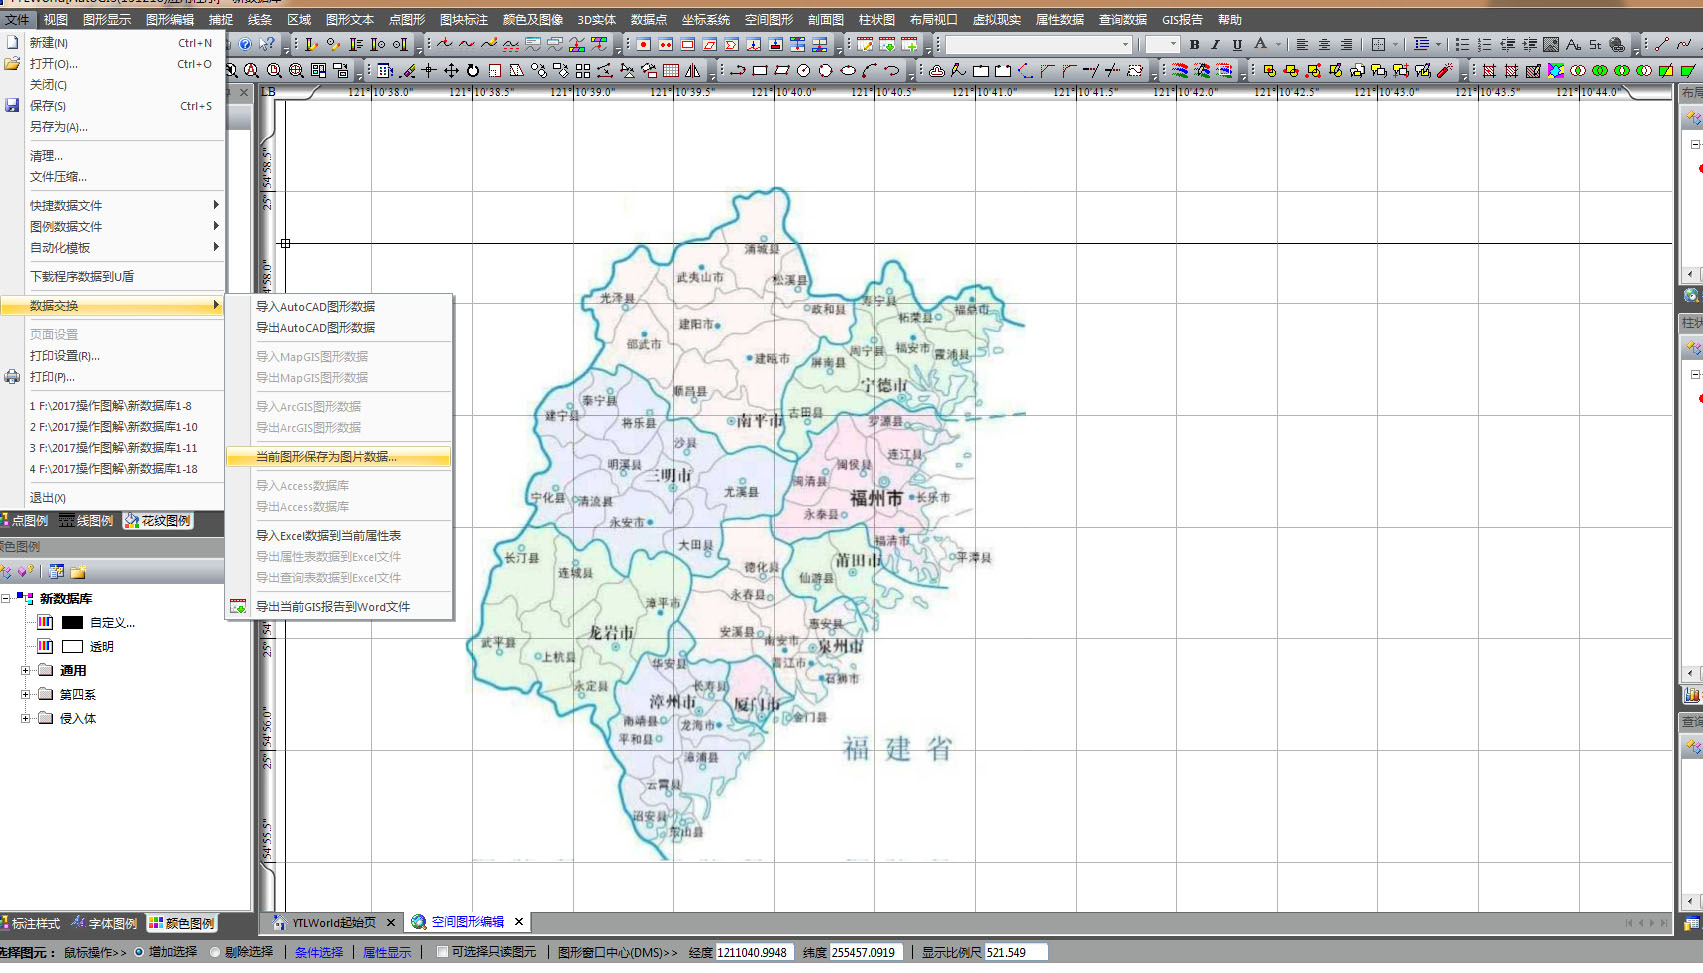1703x973 pixels.
Task: Click the magic wand region tool icon
Action: point(1445,71)
